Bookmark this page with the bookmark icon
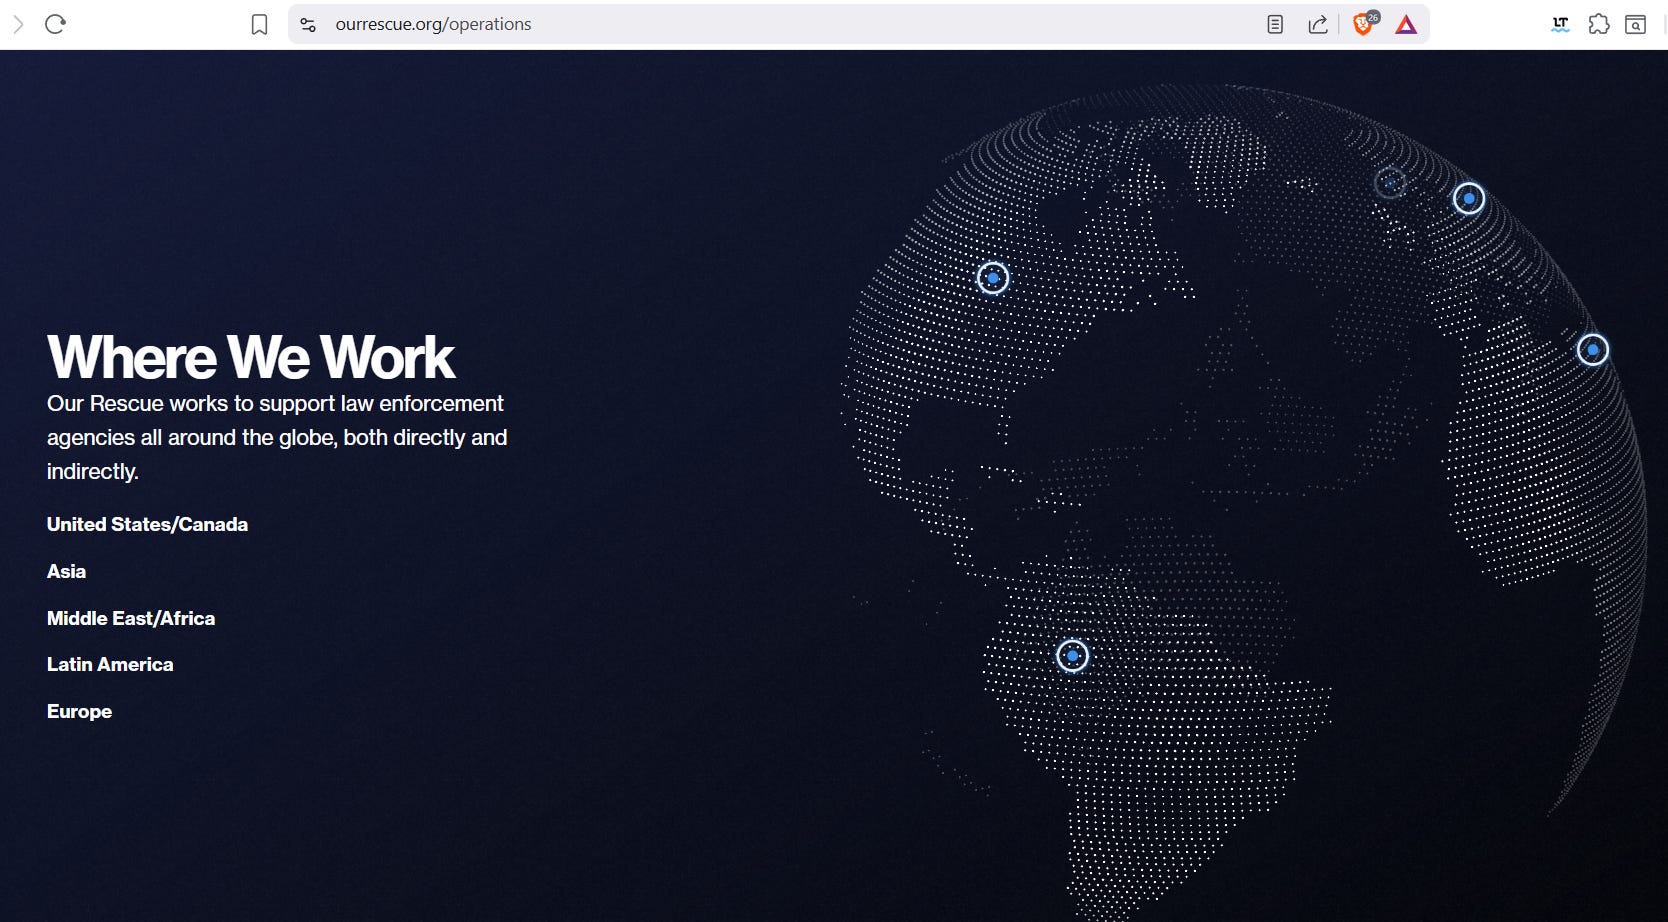This screenshot has height=922, width=1668. pos(259,24)
